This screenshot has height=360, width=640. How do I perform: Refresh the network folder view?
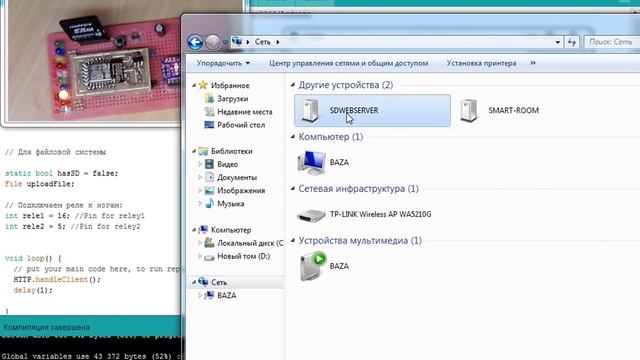(572, 42)
